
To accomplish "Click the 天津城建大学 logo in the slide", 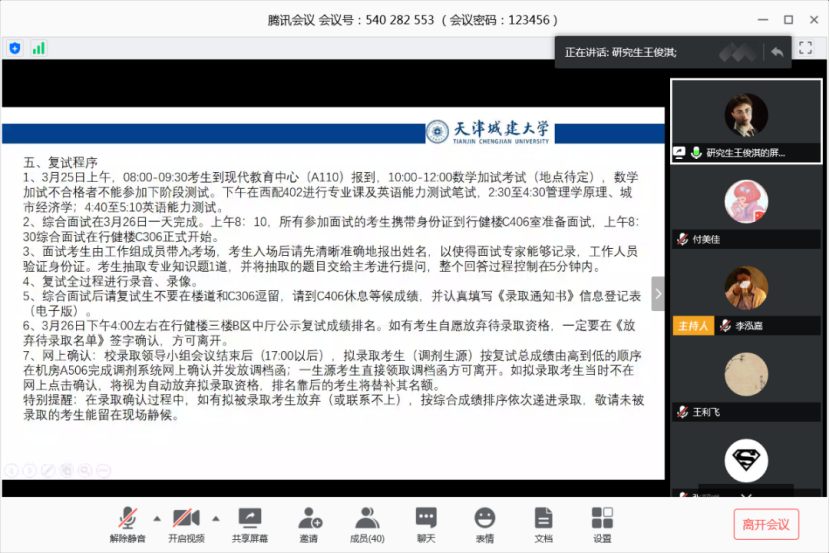I will click(x=487, y=131).
